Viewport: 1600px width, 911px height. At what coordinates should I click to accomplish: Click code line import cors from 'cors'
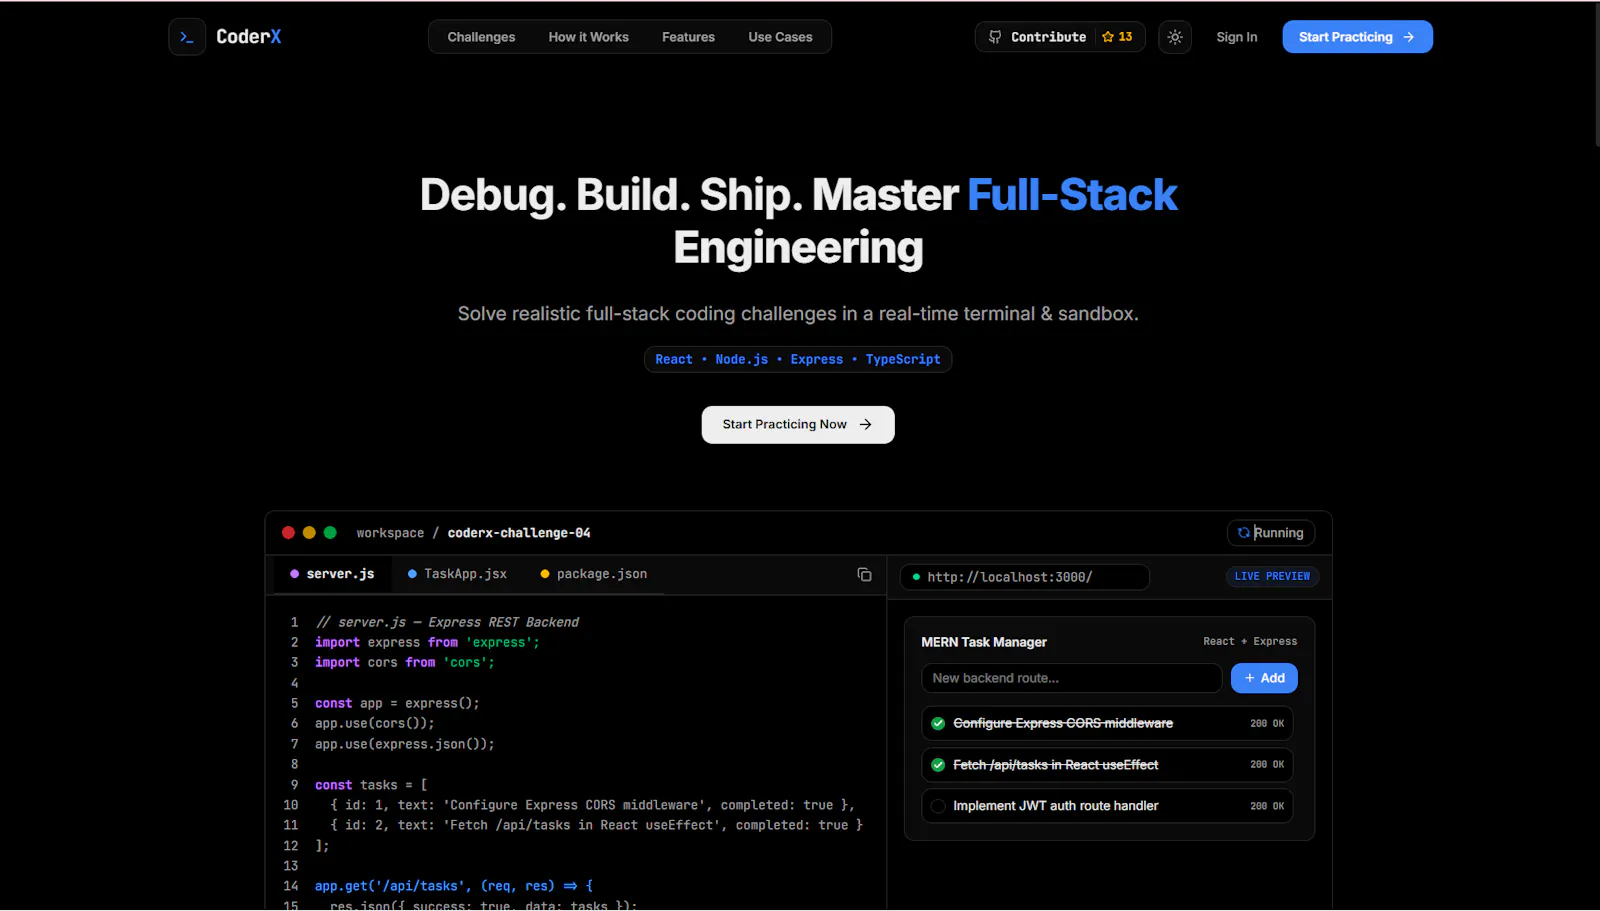[404, 662]
